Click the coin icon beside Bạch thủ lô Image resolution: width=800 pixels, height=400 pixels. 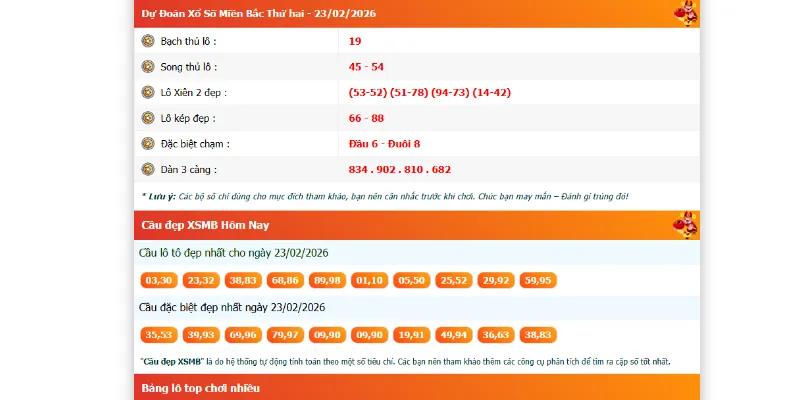[148, 41]
